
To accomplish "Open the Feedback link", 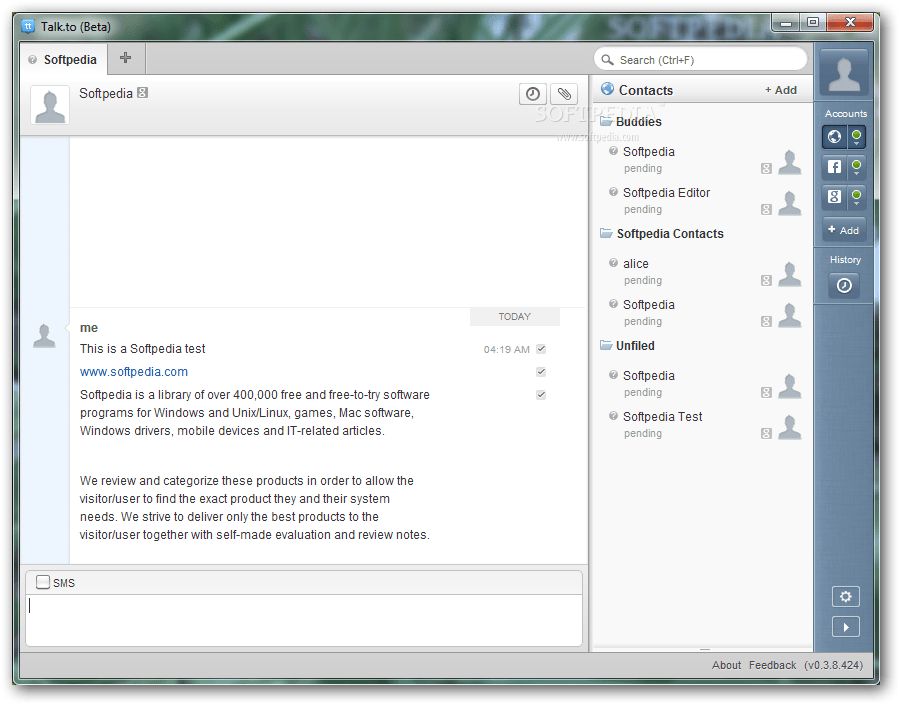I will click(772, 665).
